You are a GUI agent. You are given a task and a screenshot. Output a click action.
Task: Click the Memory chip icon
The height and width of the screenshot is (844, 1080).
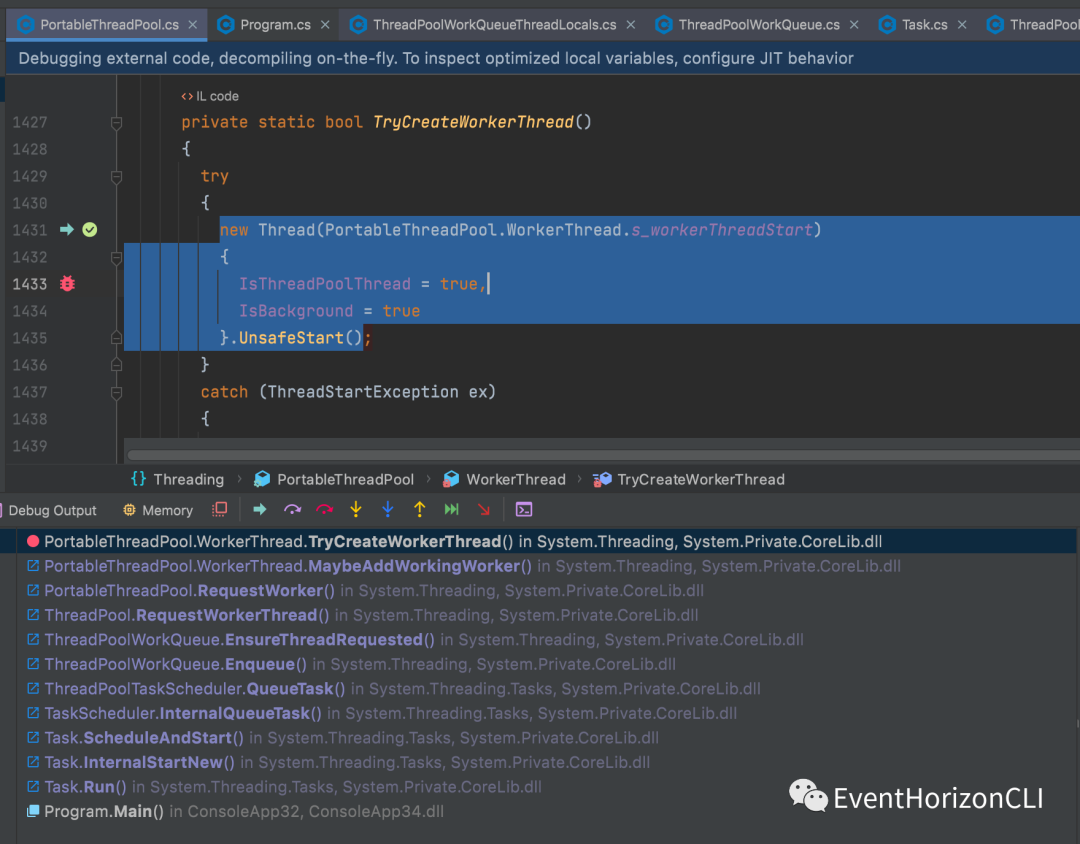click(129, 510)
